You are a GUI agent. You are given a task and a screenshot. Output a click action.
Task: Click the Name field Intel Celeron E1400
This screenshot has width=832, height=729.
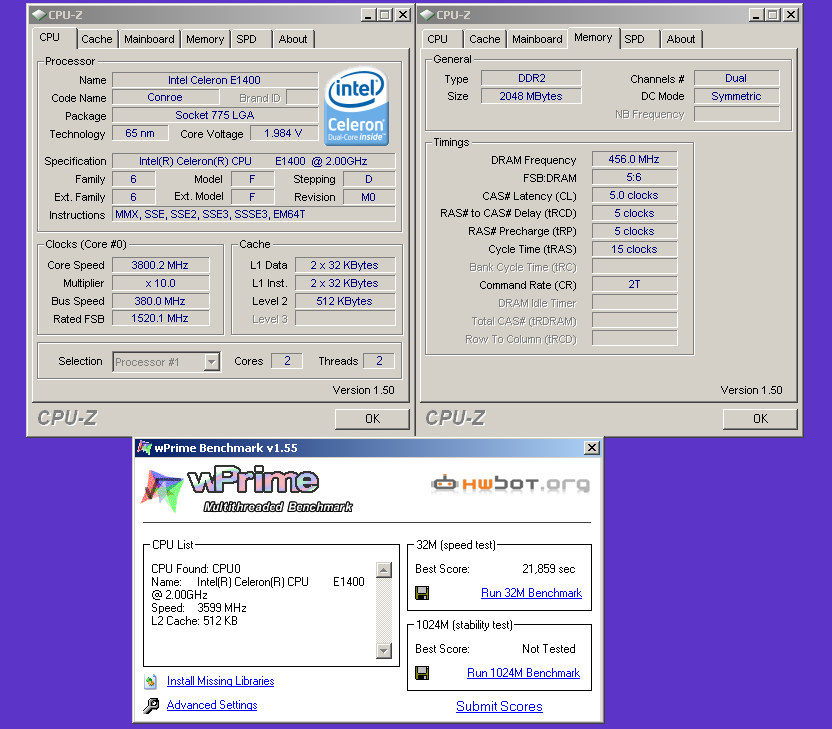(x=215, y=80)
